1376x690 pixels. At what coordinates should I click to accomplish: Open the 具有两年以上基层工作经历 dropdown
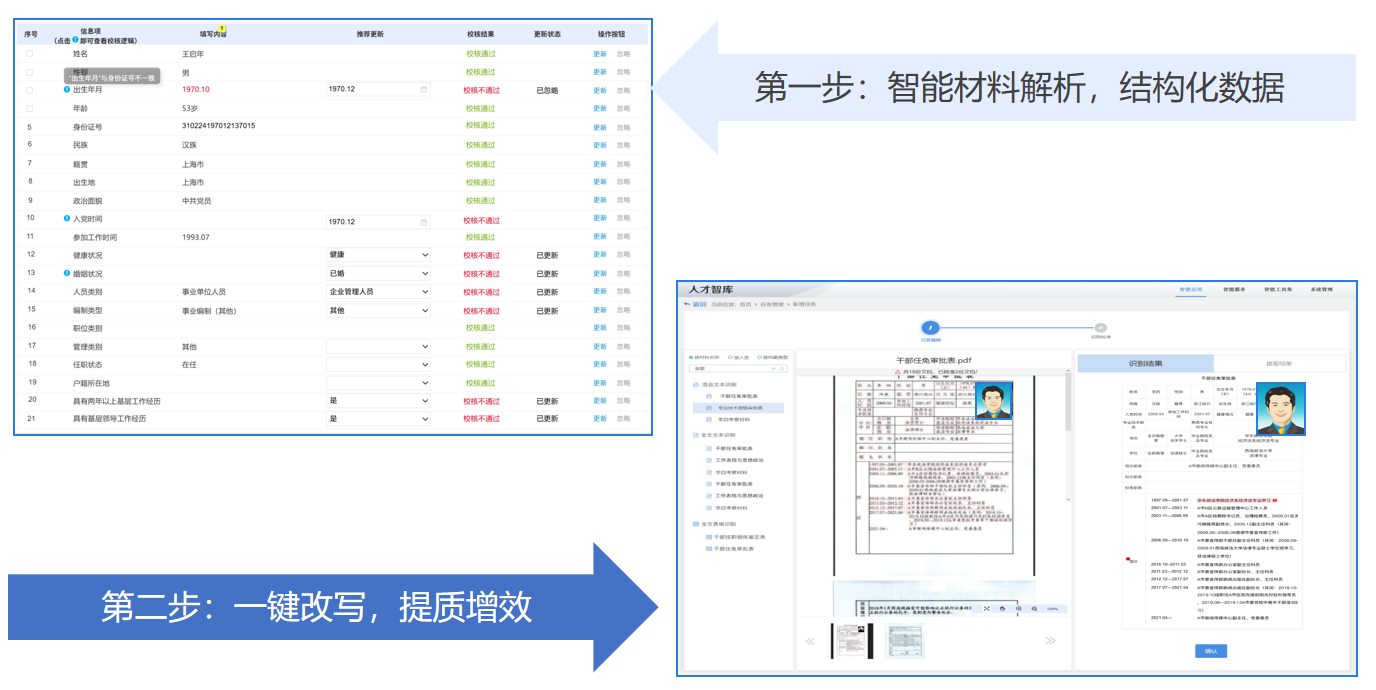tap(378, 401)
